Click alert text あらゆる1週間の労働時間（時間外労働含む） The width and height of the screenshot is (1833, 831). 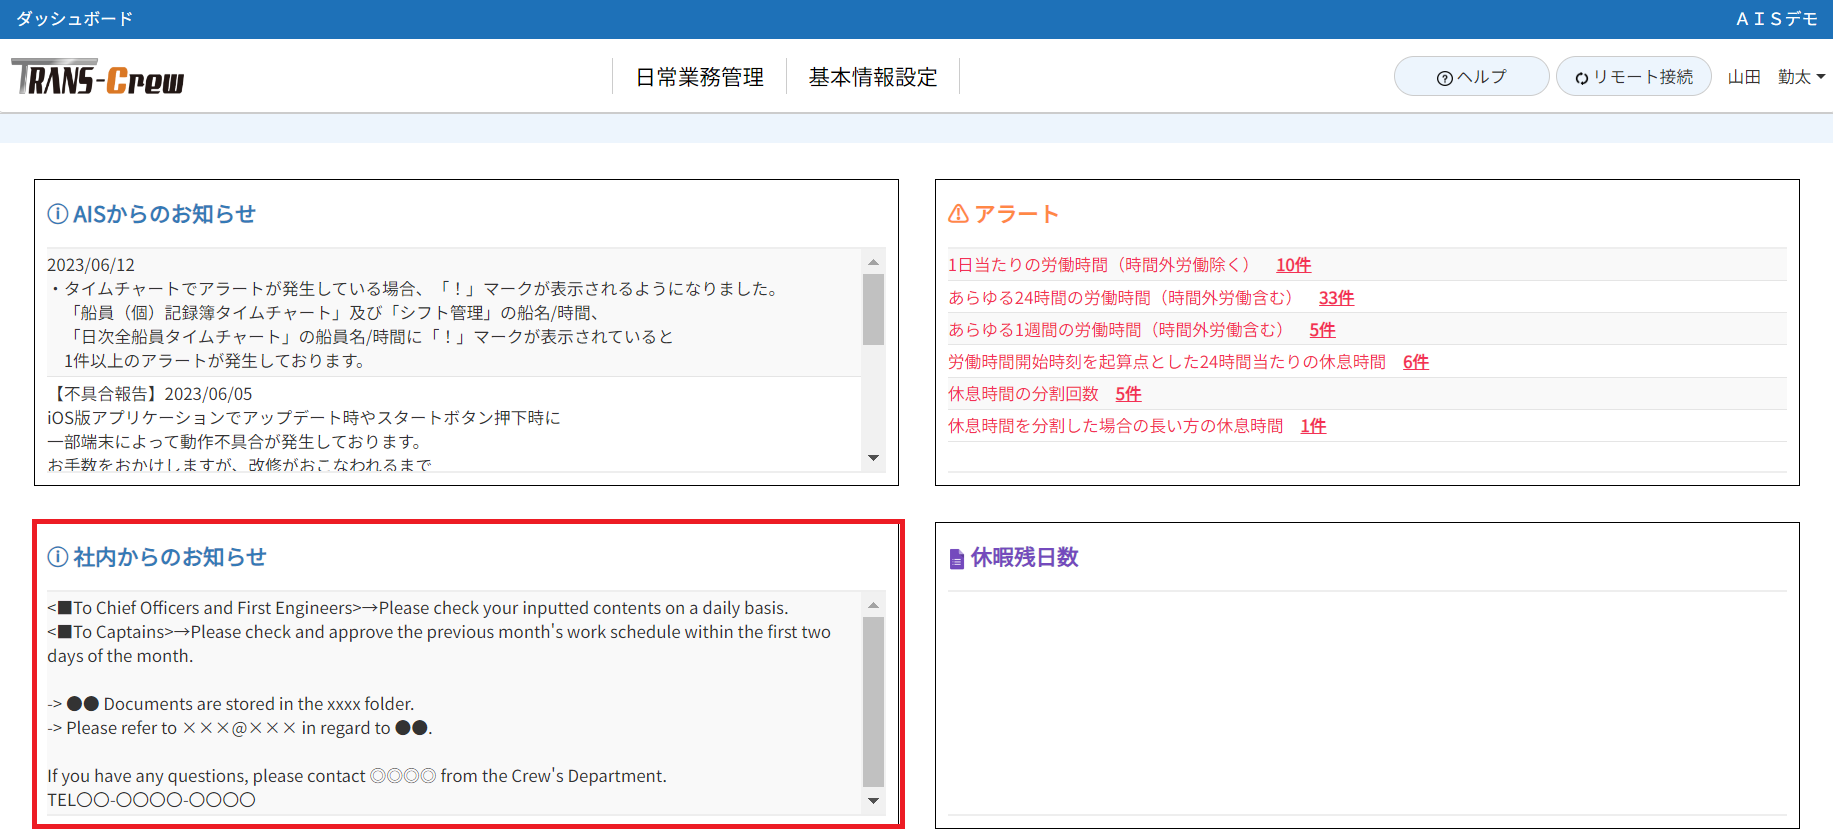(1116, 330)
